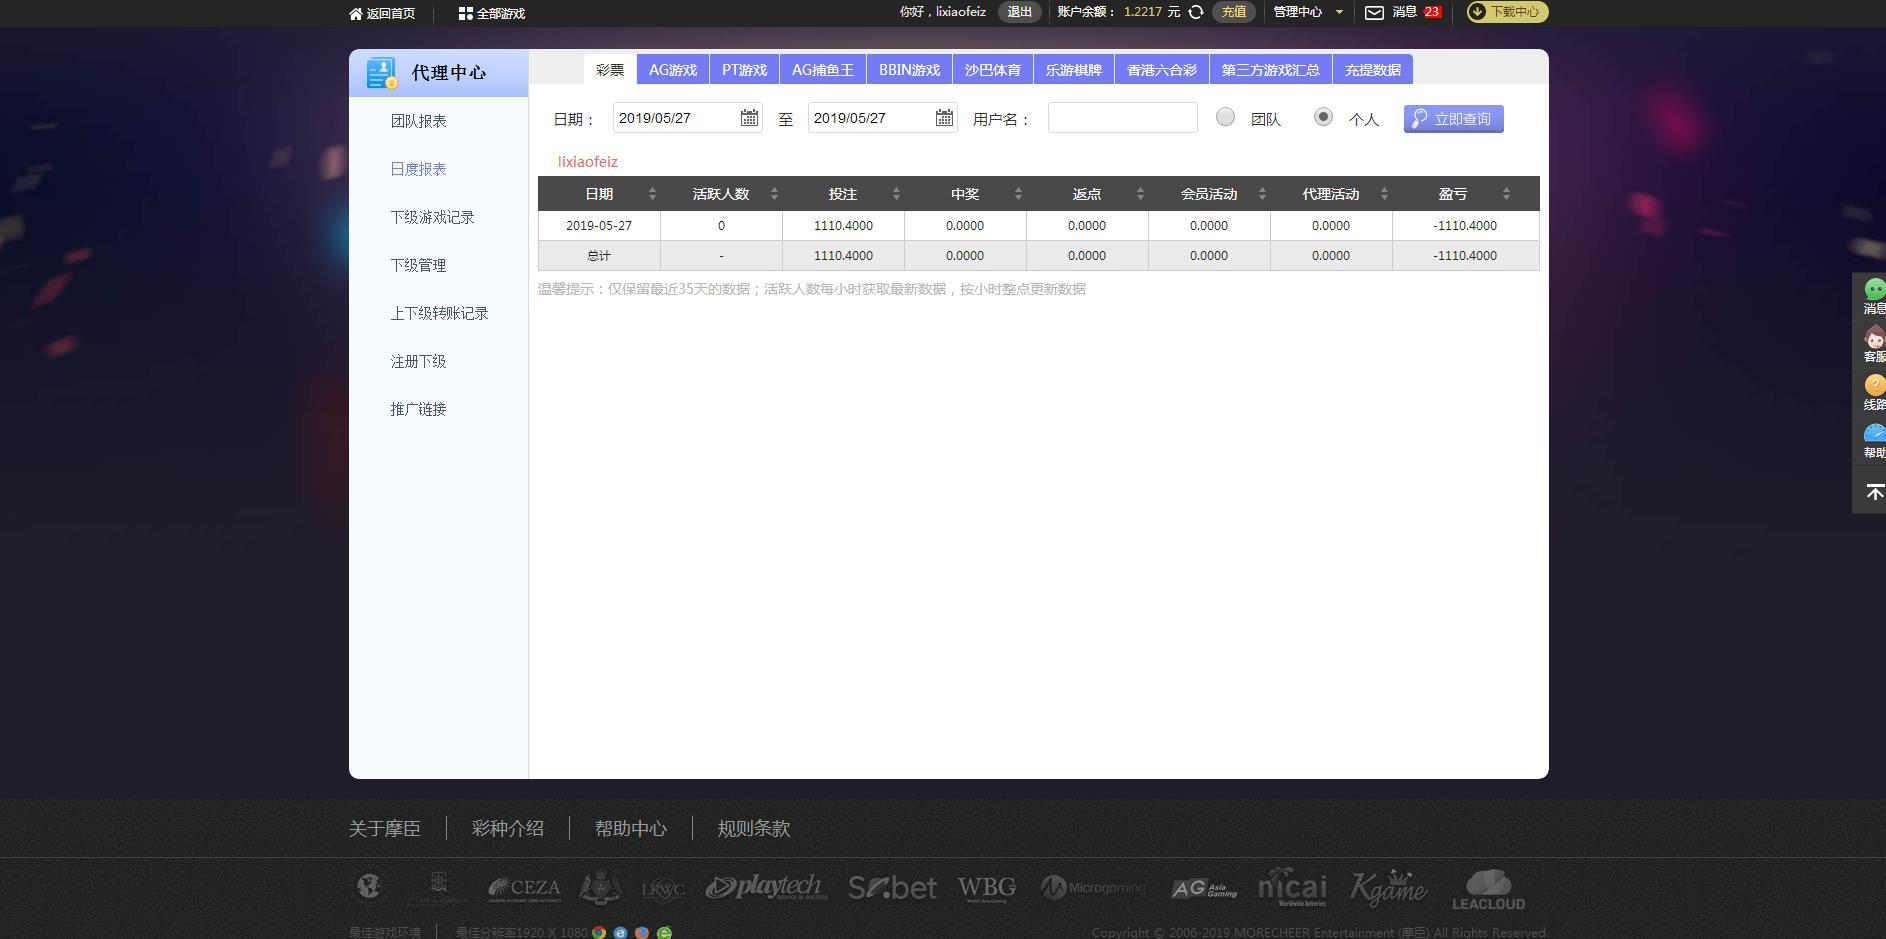
Task: Click the 下载中心 download icon
Action: [1477, 12]
